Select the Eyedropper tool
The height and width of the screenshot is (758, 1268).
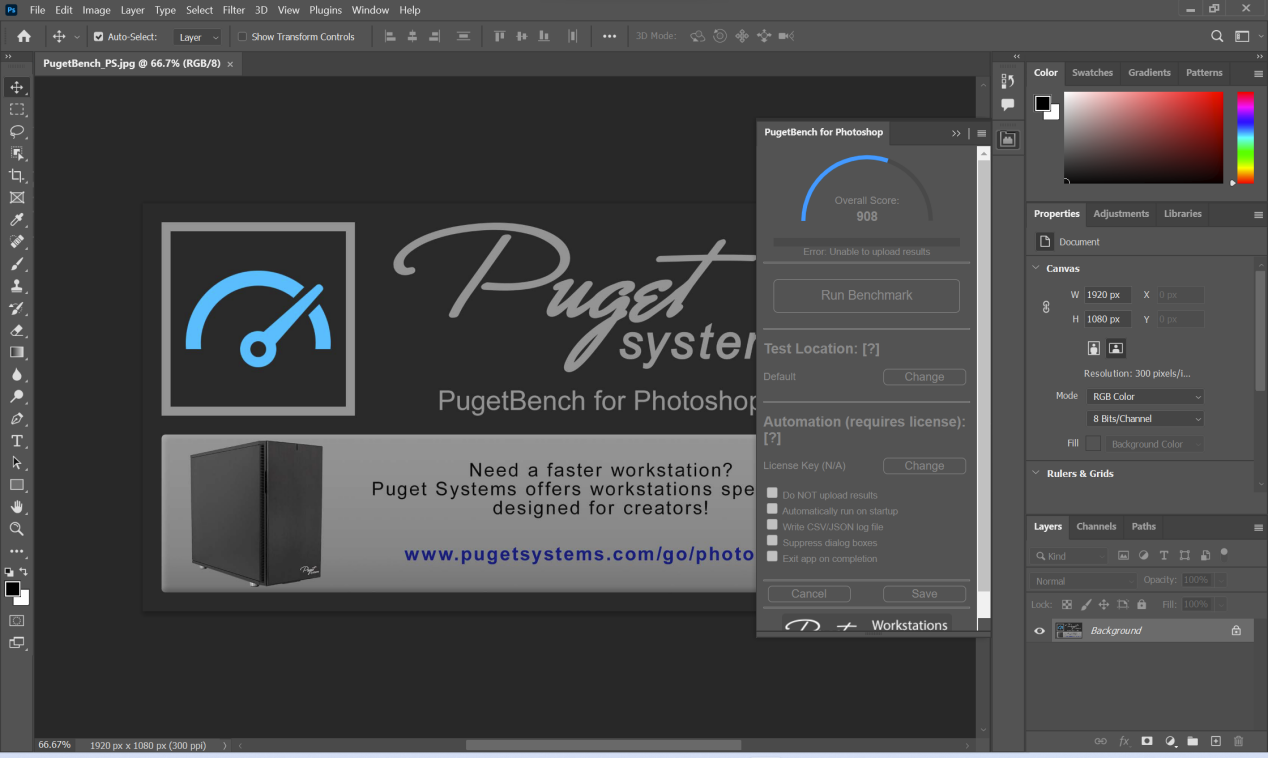17,220
